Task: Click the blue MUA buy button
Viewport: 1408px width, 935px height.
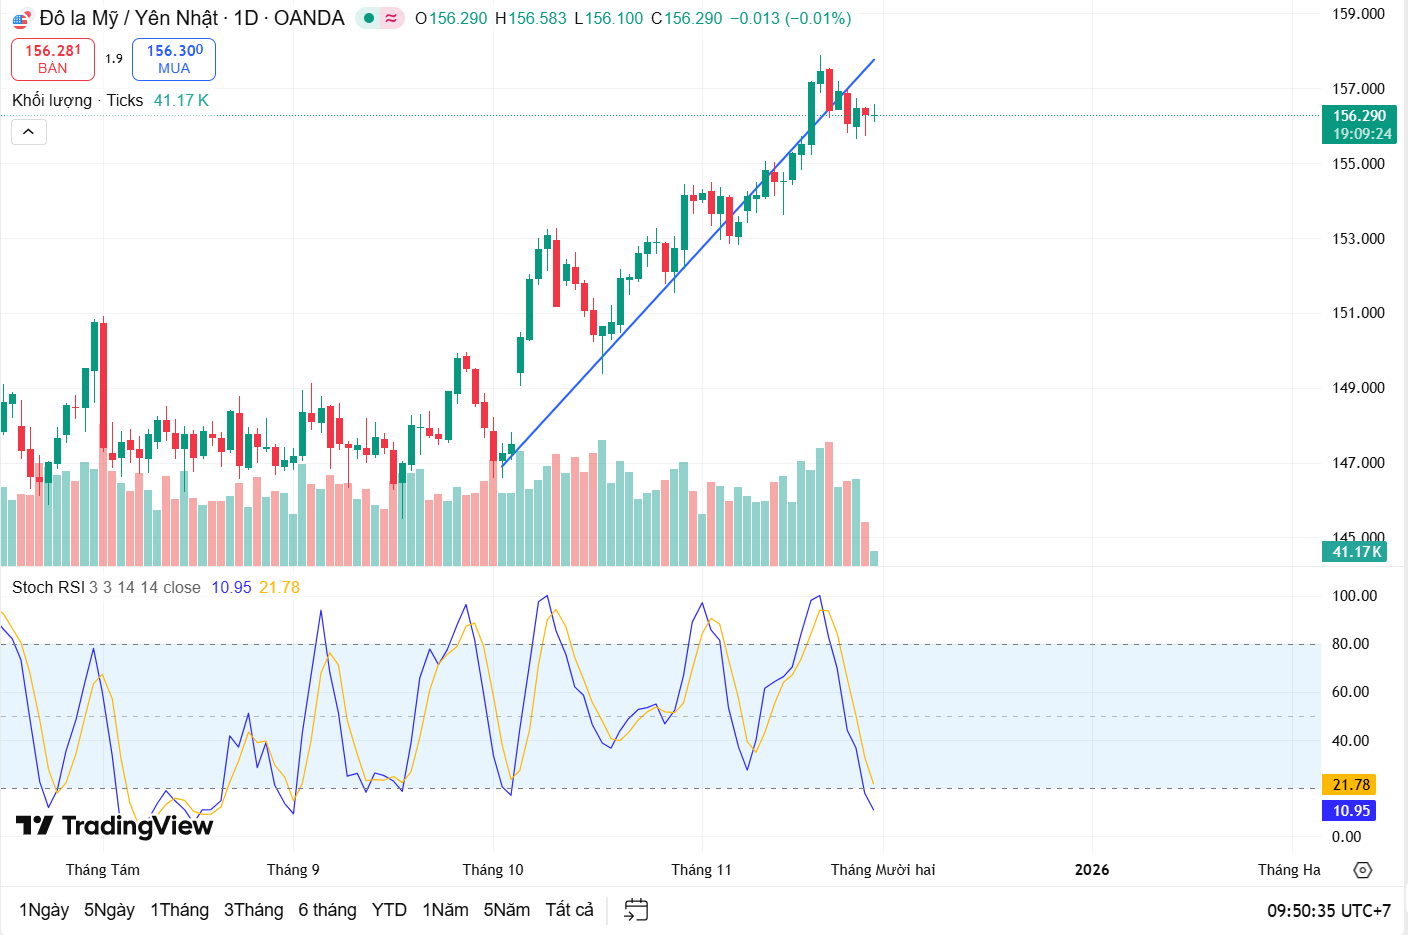Action: coord(173,59)
